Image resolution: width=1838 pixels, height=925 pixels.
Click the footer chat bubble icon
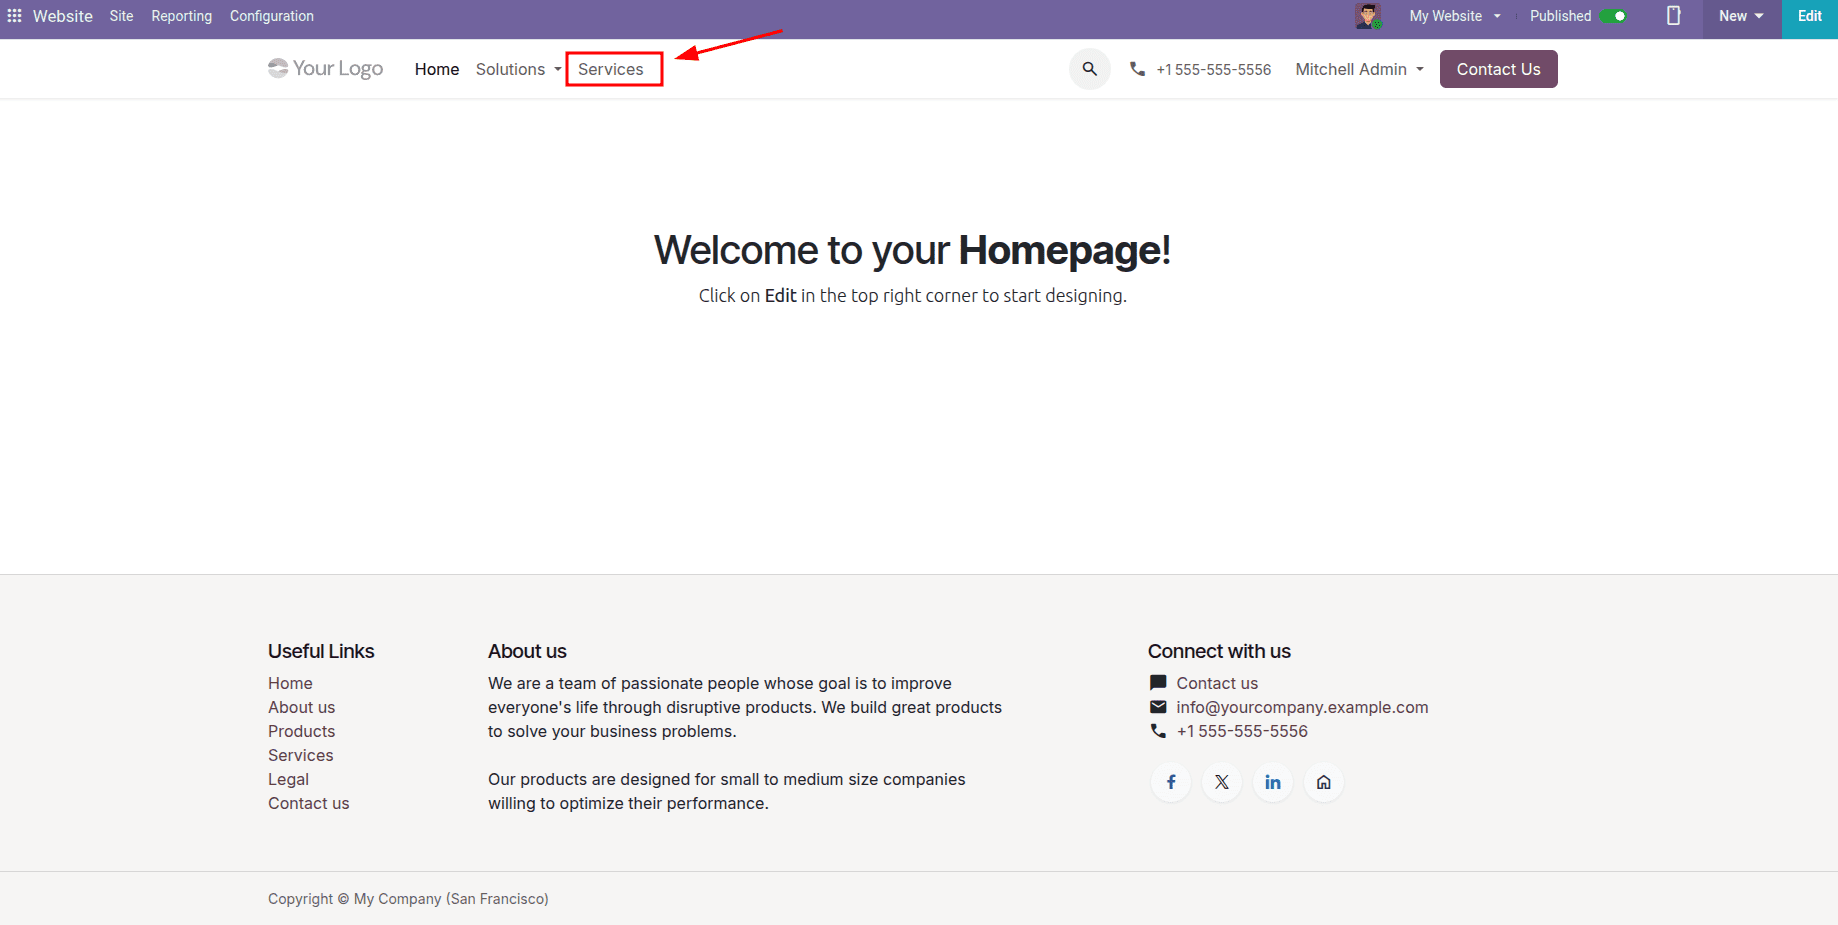tap(1158, 683)
